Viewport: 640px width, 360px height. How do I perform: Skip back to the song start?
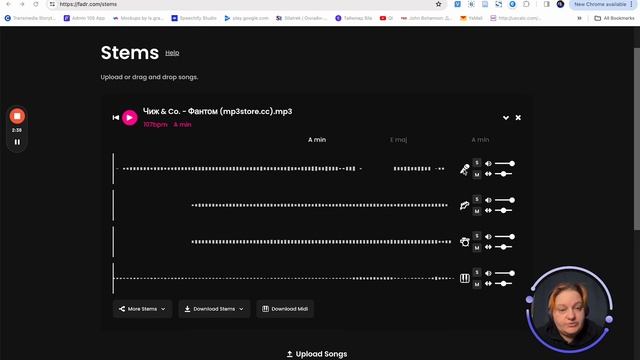click(116, 118)
